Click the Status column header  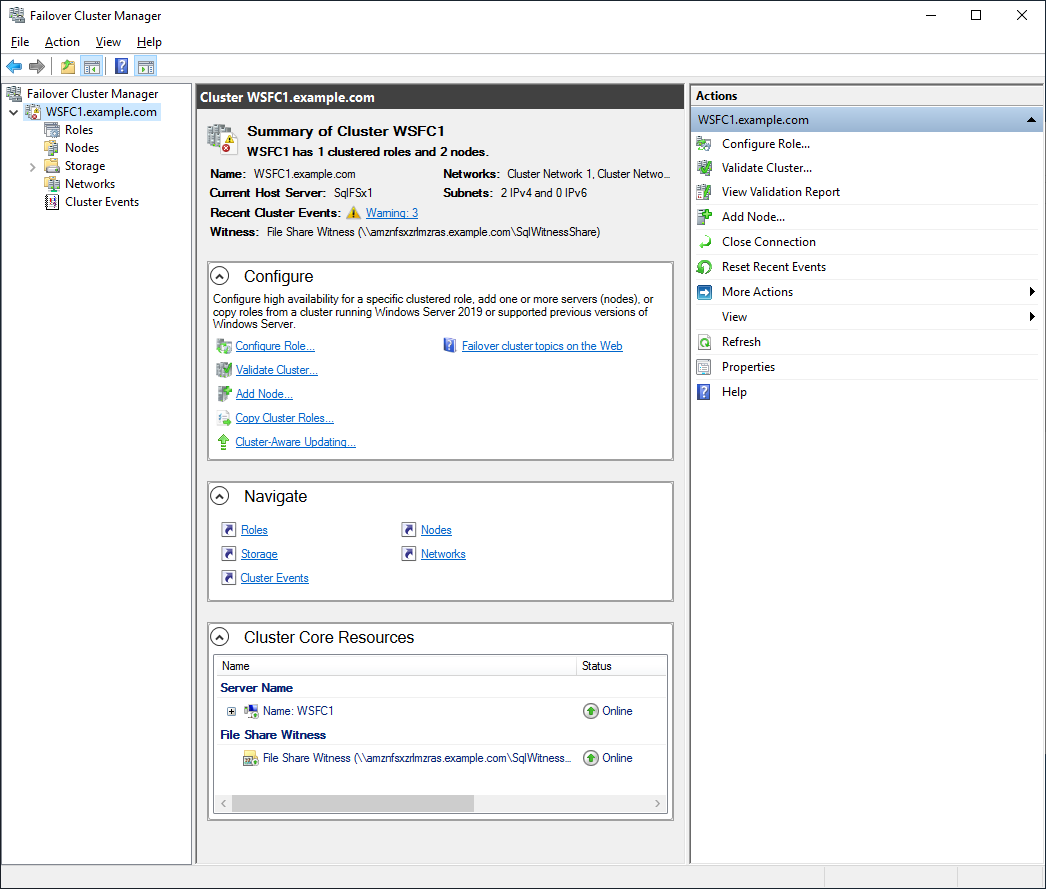pyautogui.click(x=621, y=666)
